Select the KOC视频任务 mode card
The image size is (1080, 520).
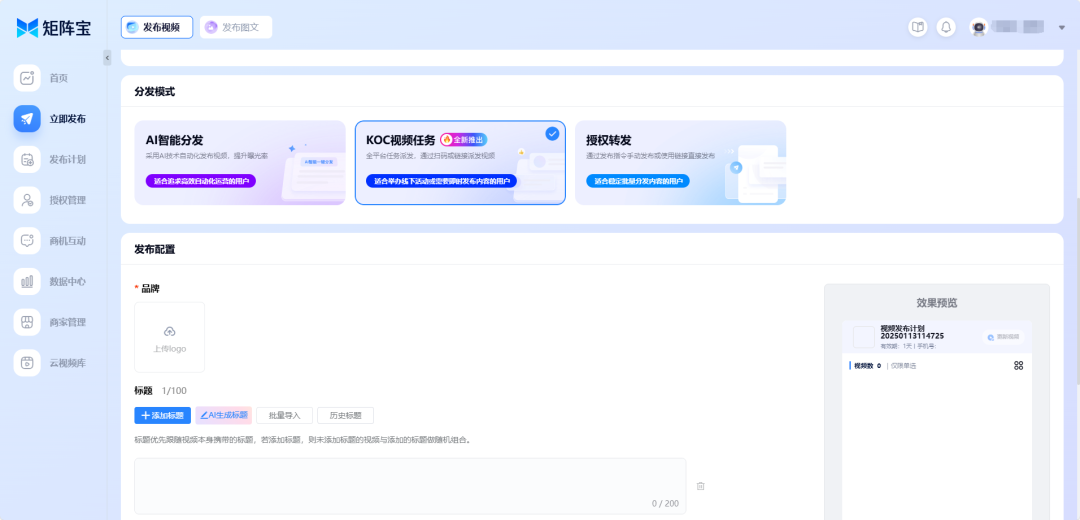[460, 163]
